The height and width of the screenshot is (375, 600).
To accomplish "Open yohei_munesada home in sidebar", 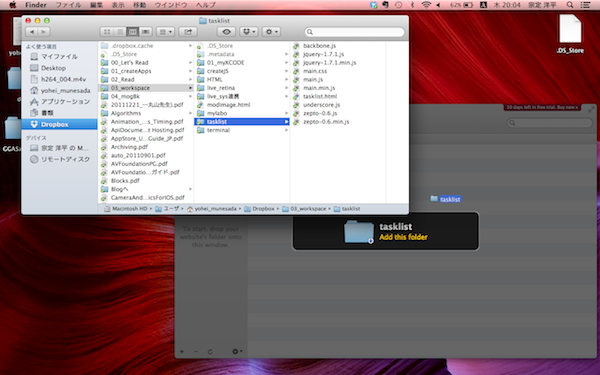I will [x=59, y=90].
